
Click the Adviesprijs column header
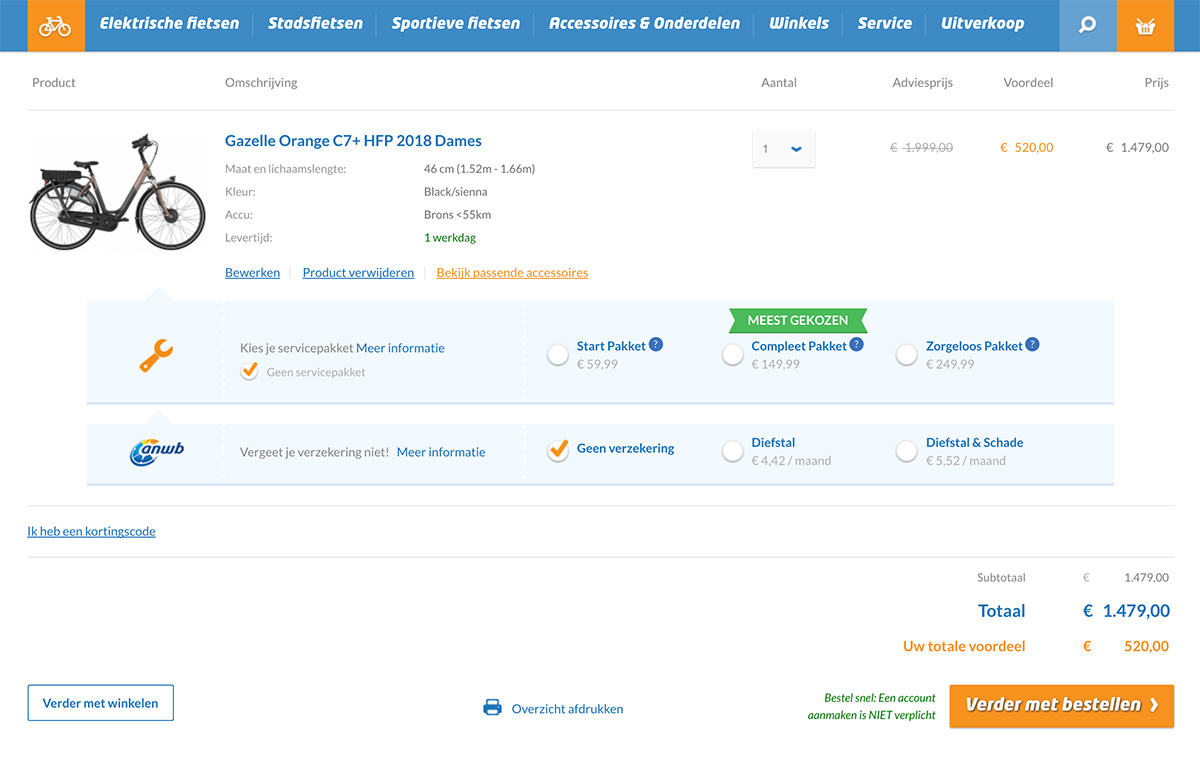(923, 83)
